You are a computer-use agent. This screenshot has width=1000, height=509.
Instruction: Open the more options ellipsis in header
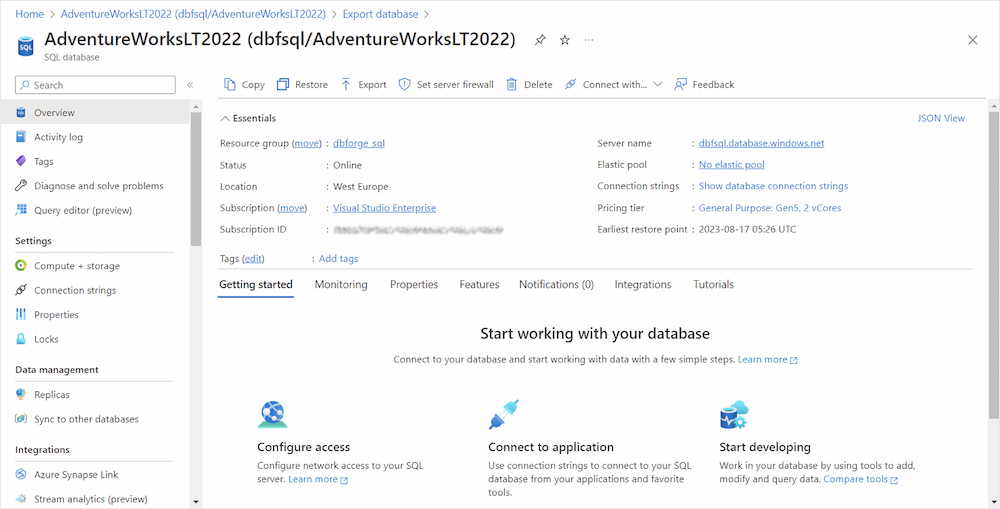click(x=589, y=40)
